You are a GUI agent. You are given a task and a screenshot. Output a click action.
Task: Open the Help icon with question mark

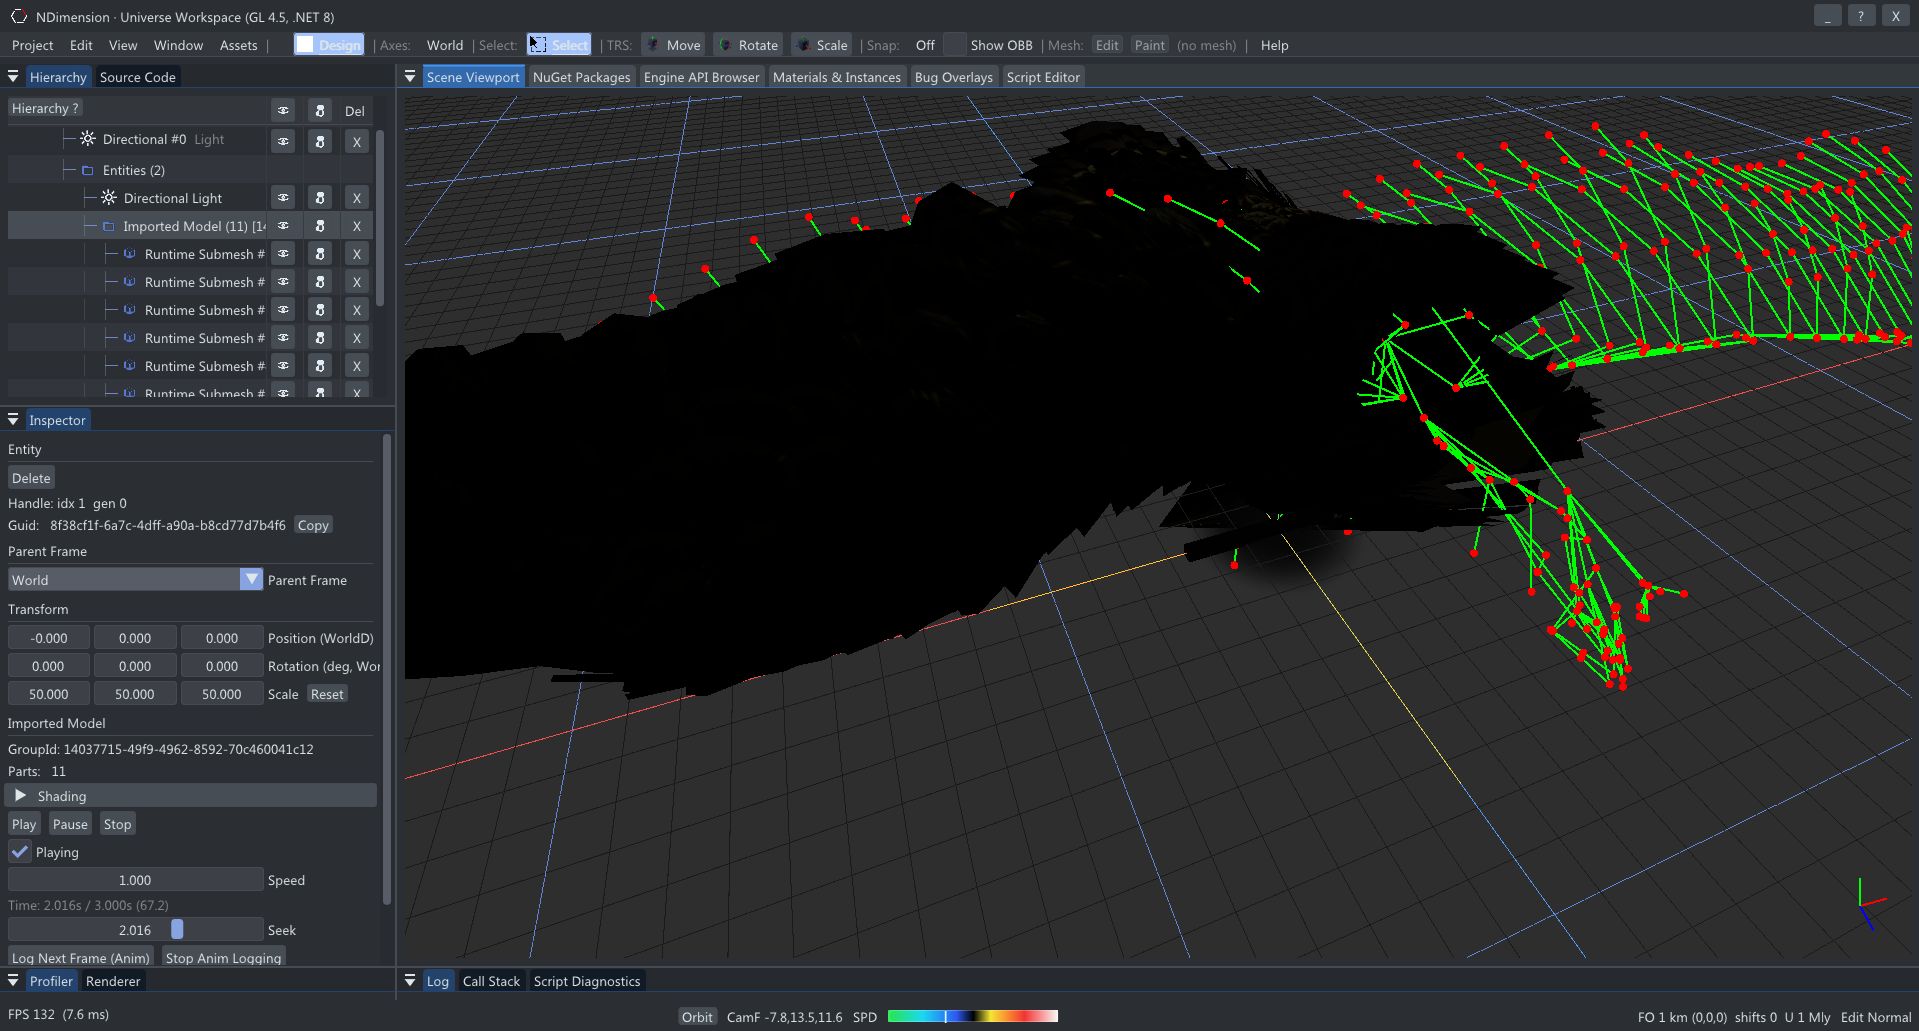(1860, 16)
